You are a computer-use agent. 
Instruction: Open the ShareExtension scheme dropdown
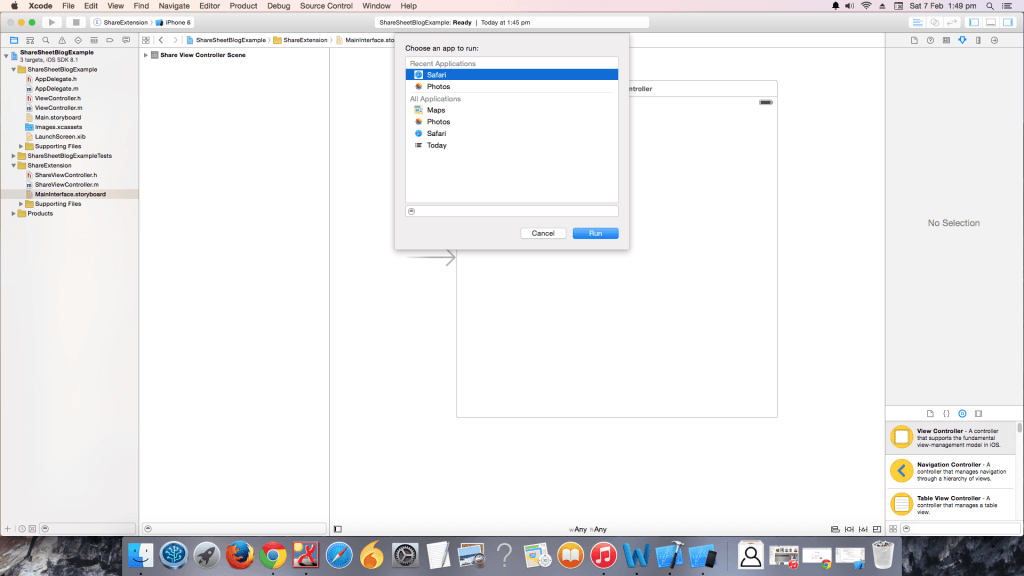click(x=121, y=22)
